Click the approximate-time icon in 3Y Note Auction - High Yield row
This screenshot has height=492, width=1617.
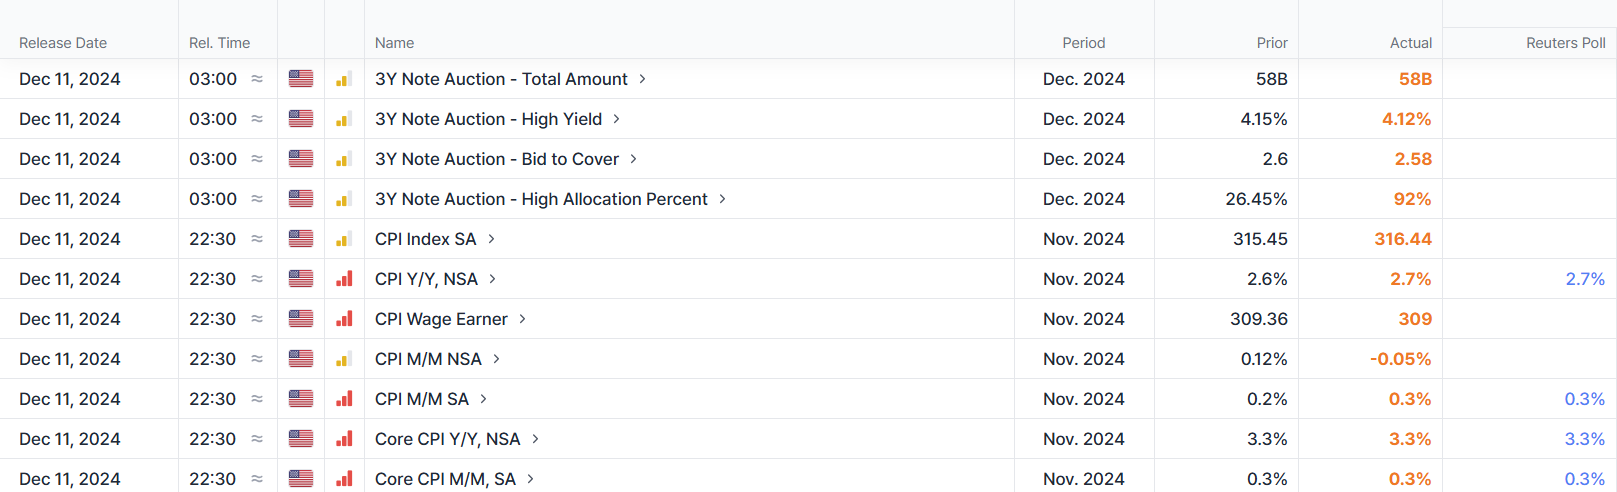pos(257,119)
